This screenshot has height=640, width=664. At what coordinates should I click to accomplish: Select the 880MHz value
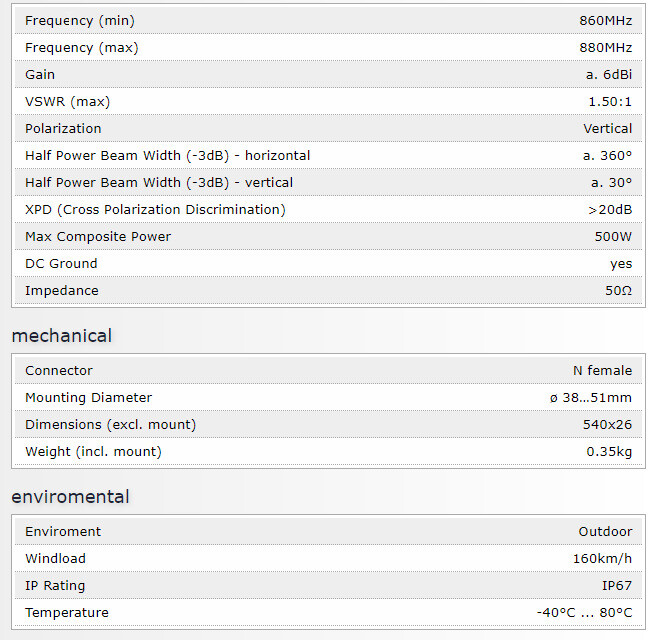click(x=605, y=47)
